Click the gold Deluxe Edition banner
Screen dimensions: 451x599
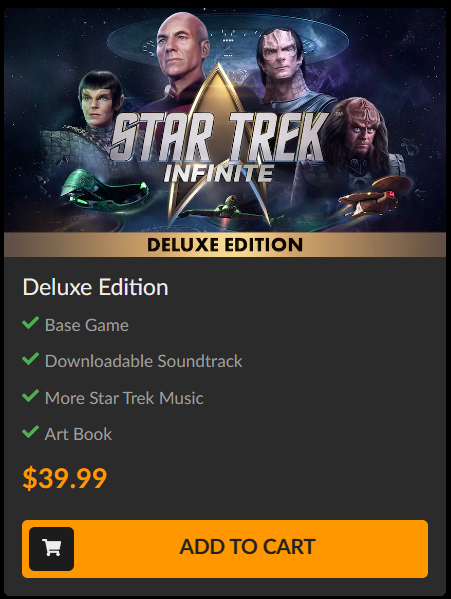[225, 244]
